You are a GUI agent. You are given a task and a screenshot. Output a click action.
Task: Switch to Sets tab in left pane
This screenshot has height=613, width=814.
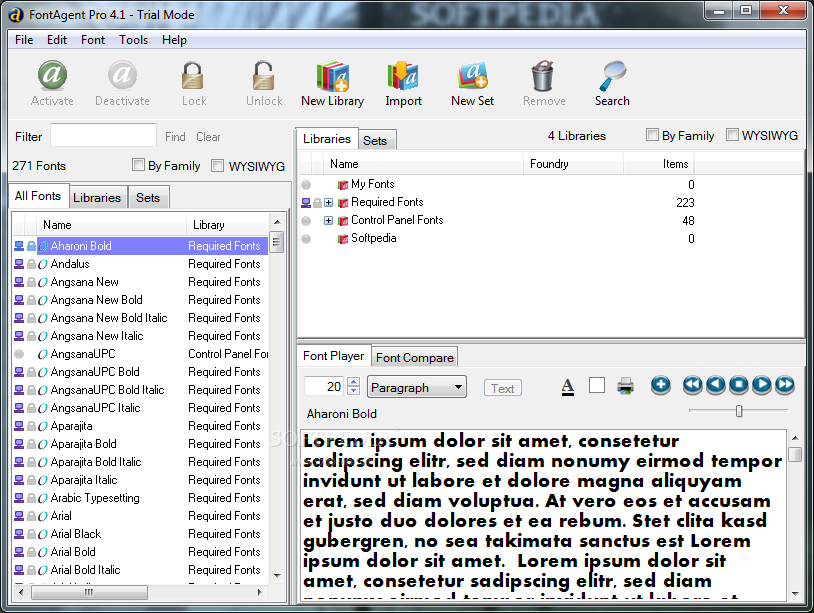pos(148,198)
